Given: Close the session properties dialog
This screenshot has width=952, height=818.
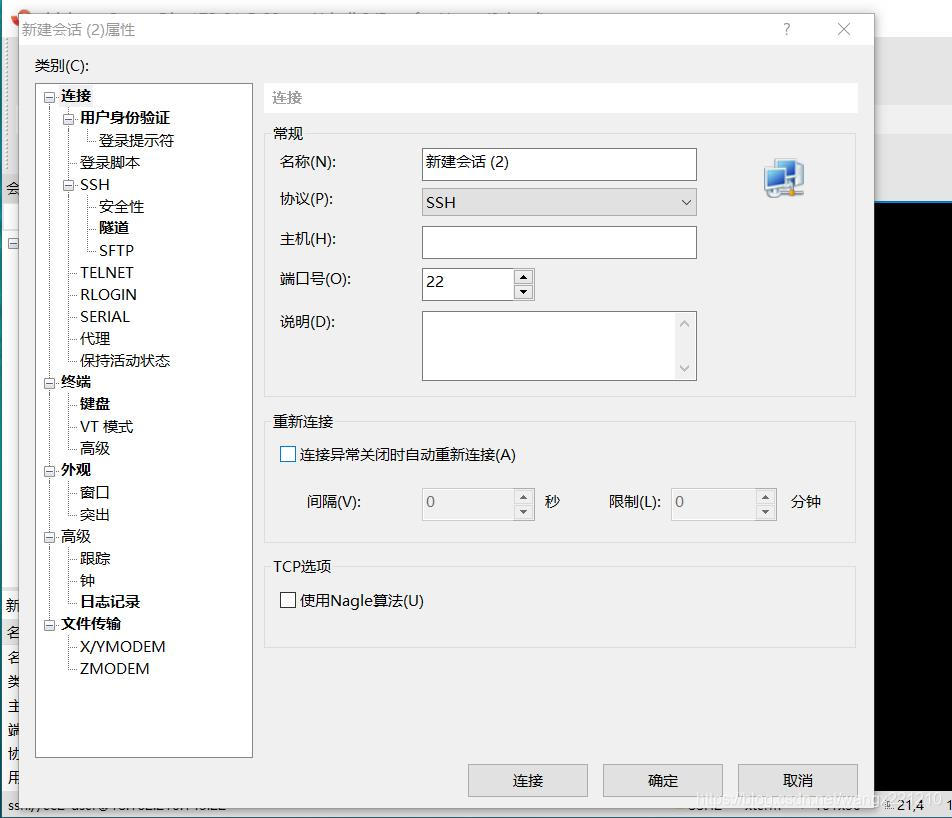Looking at the screenshot, I should tap(844, 29).
